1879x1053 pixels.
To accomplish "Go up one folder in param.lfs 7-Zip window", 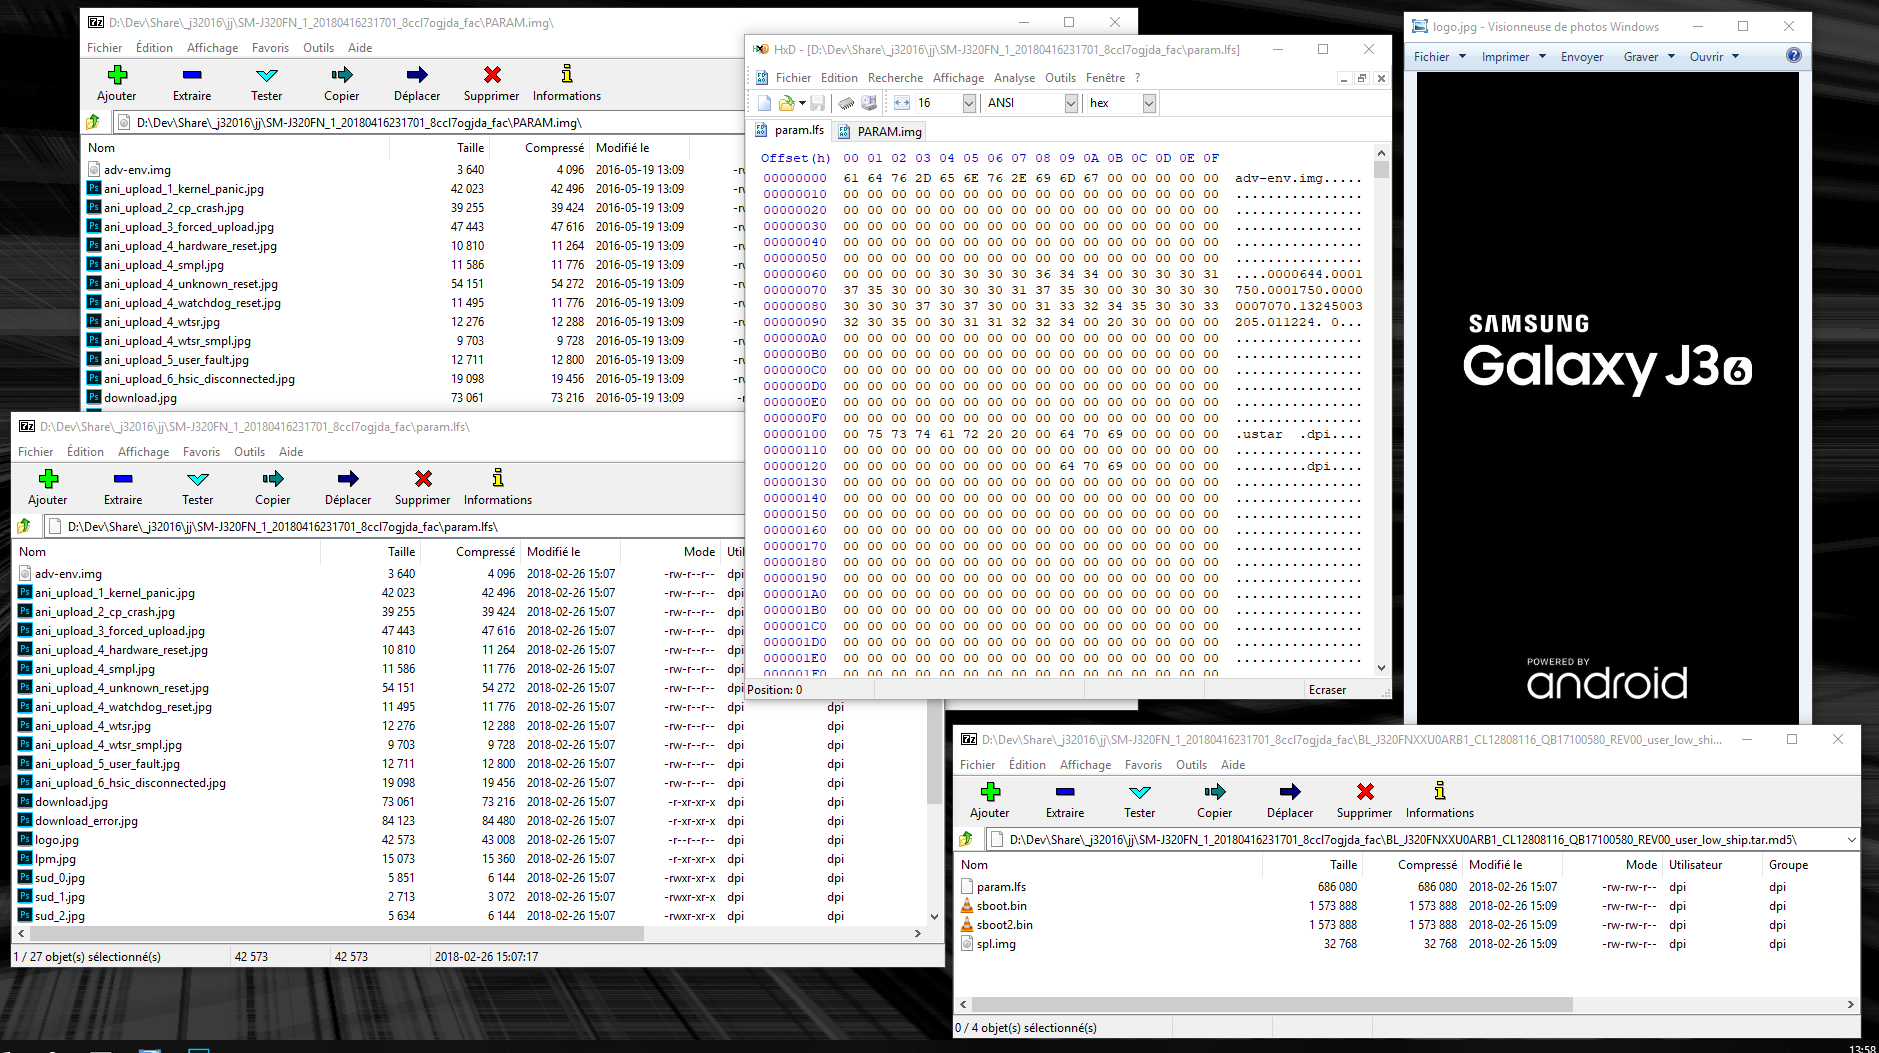I will point(24,526).
